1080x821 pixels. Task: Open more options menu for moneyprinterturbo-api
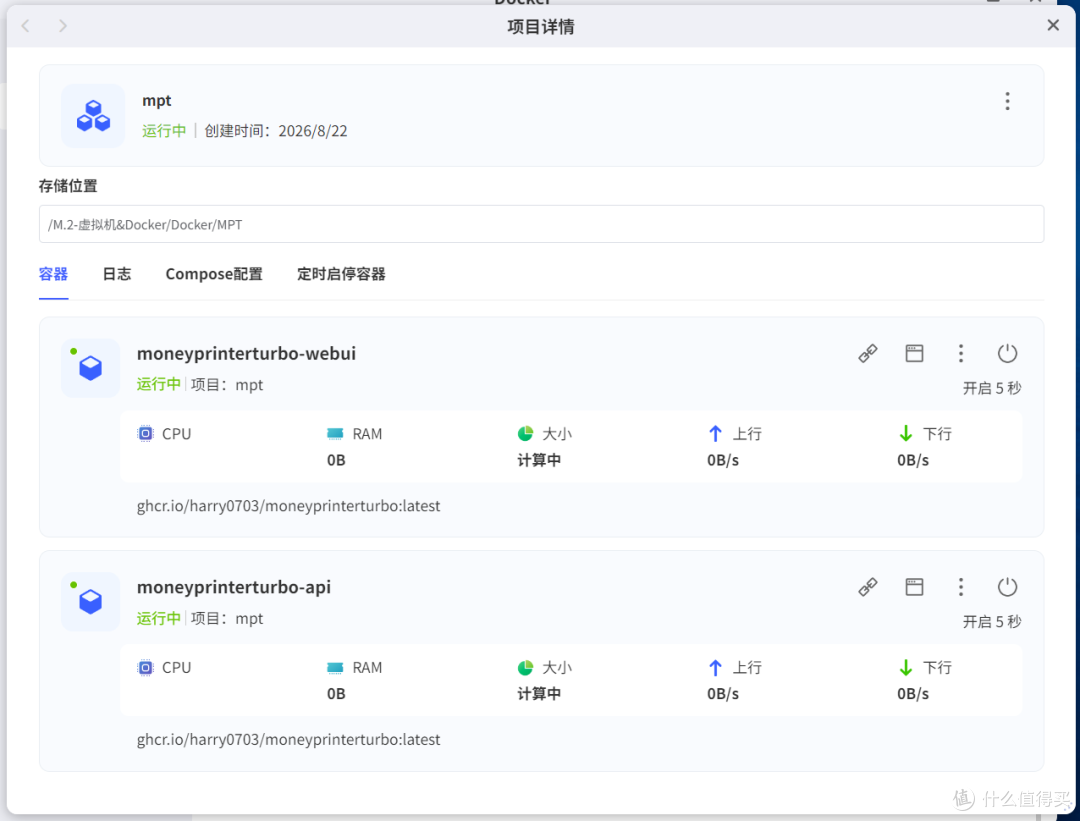(x=961, y=587)
